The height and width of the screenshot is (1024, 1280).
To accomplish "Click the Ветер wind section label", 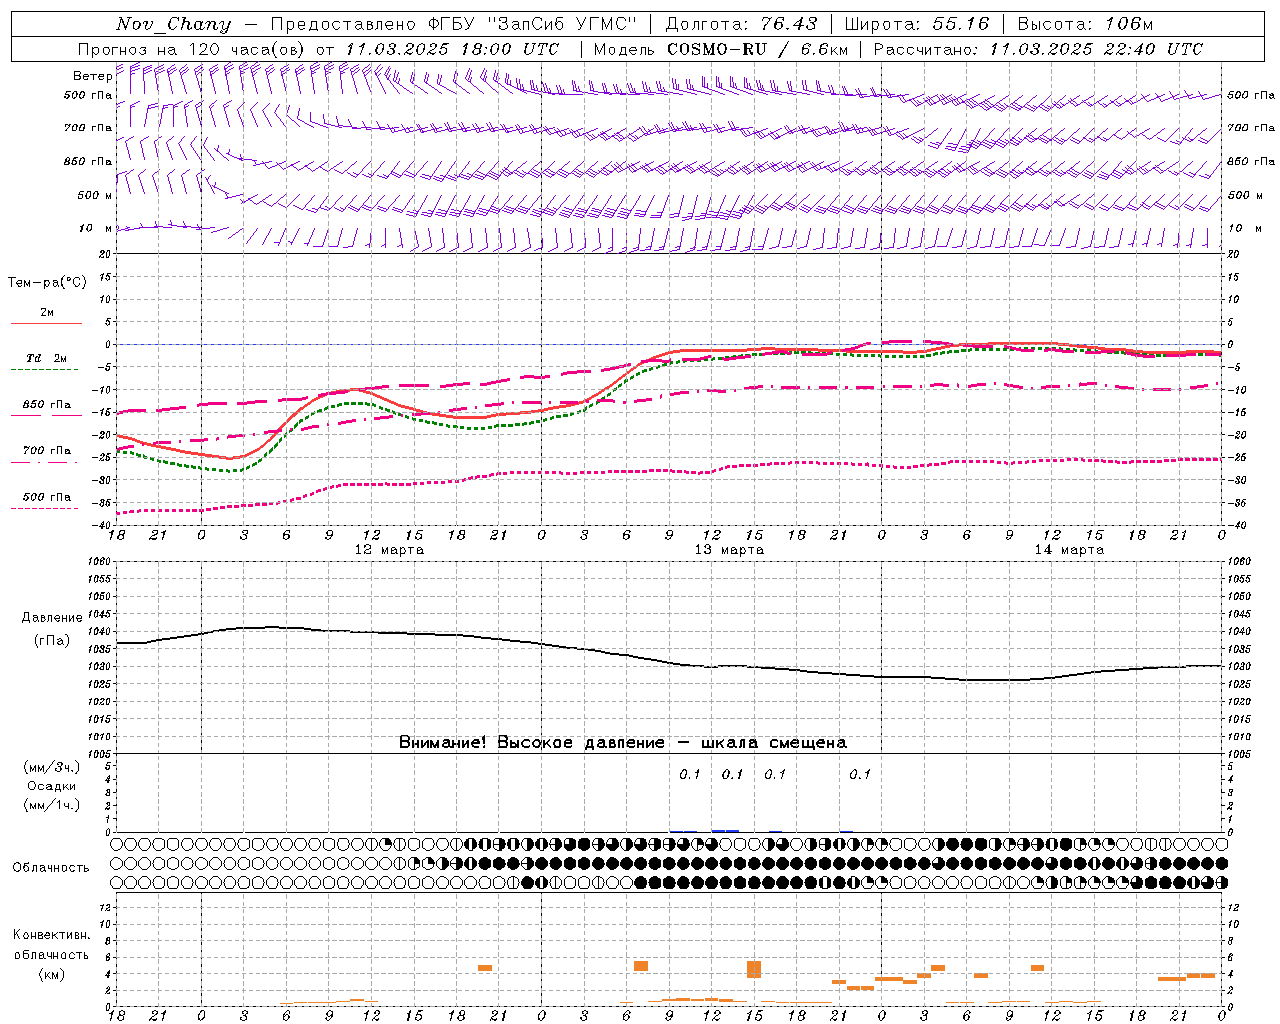I will (93, 76).
